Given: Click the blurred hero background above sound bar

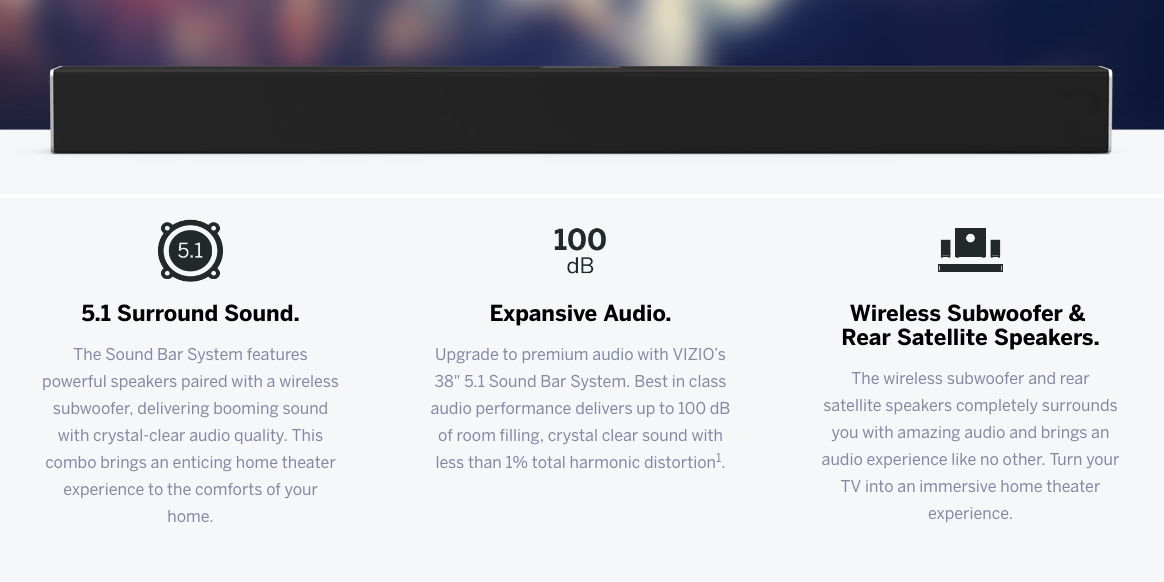Looking at the screenshot, I should [580, 30].
